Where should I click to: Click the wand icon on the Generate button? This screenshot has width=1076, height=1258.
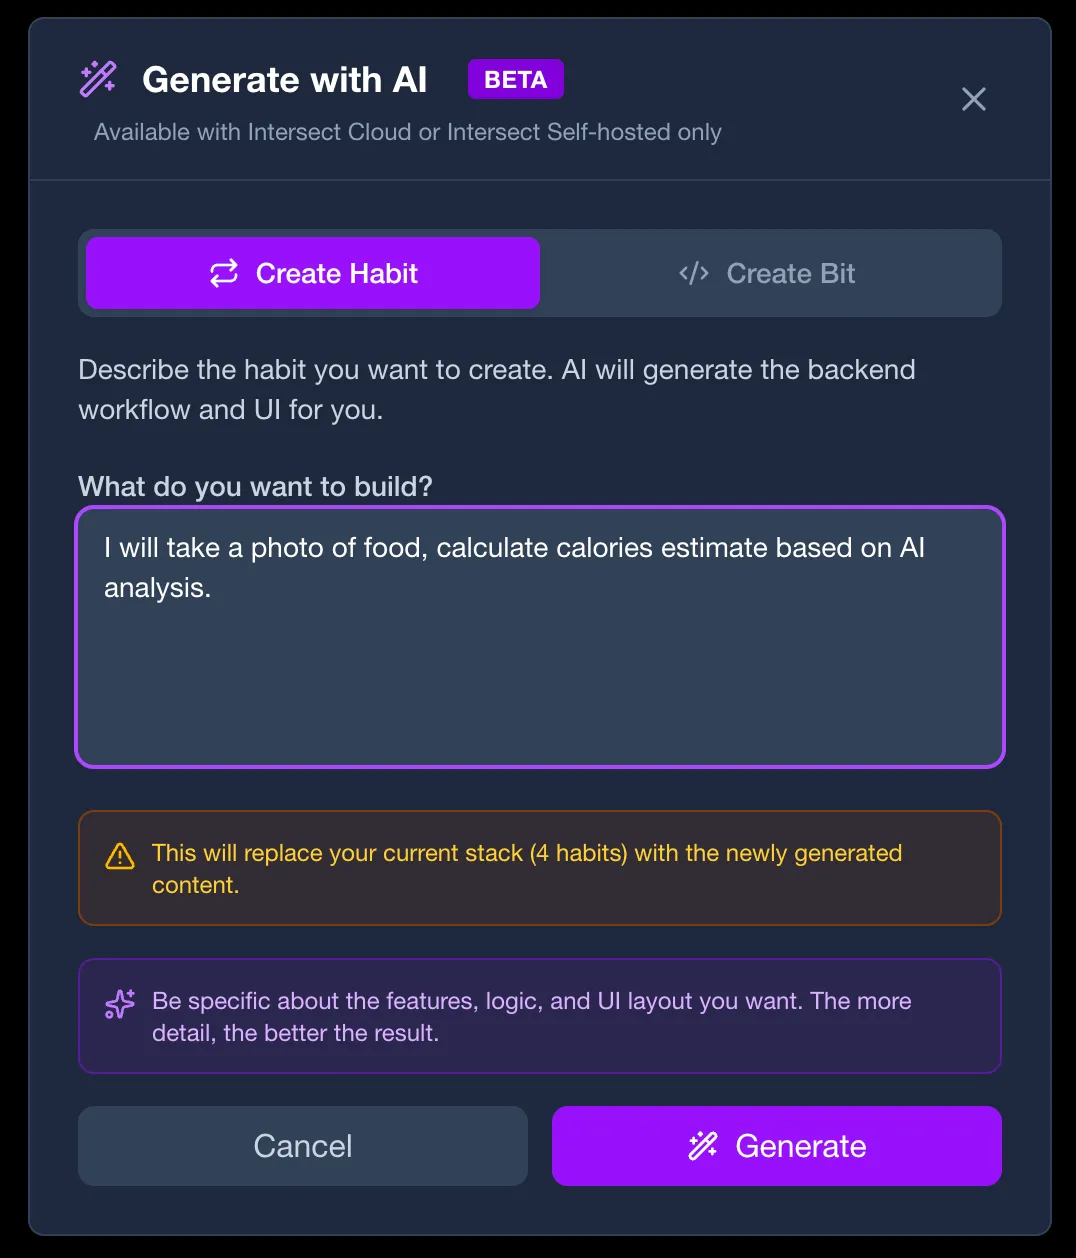[x=704, y=1146]
